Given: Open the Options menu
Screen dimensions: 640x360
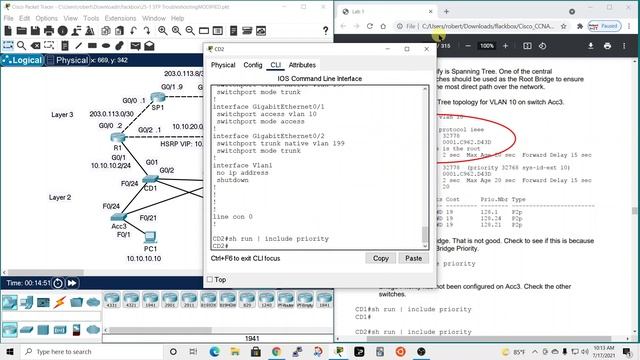Looking at the screenshot, I should point(47,18).
